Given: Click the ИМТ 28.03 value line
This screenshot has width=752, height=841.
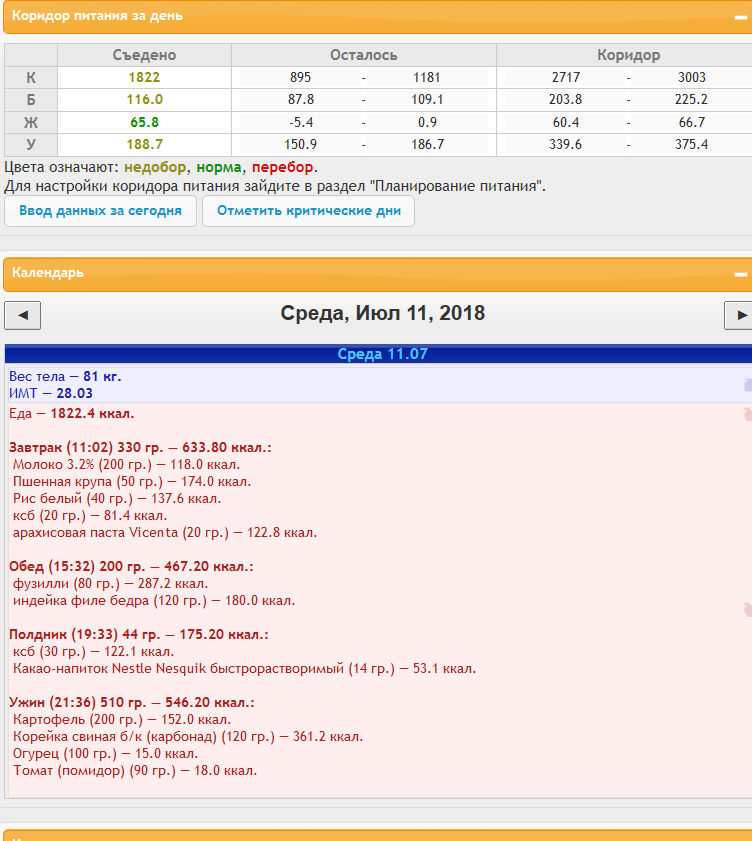Looking at the screenshot, I should [46, 394].
